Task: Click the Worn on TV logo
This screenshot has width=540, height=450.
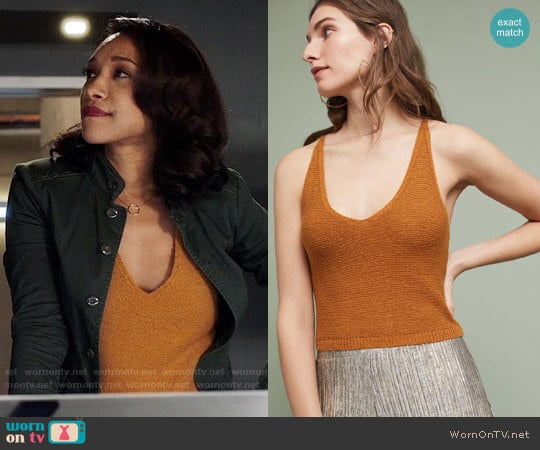Action: pos(46,432)
